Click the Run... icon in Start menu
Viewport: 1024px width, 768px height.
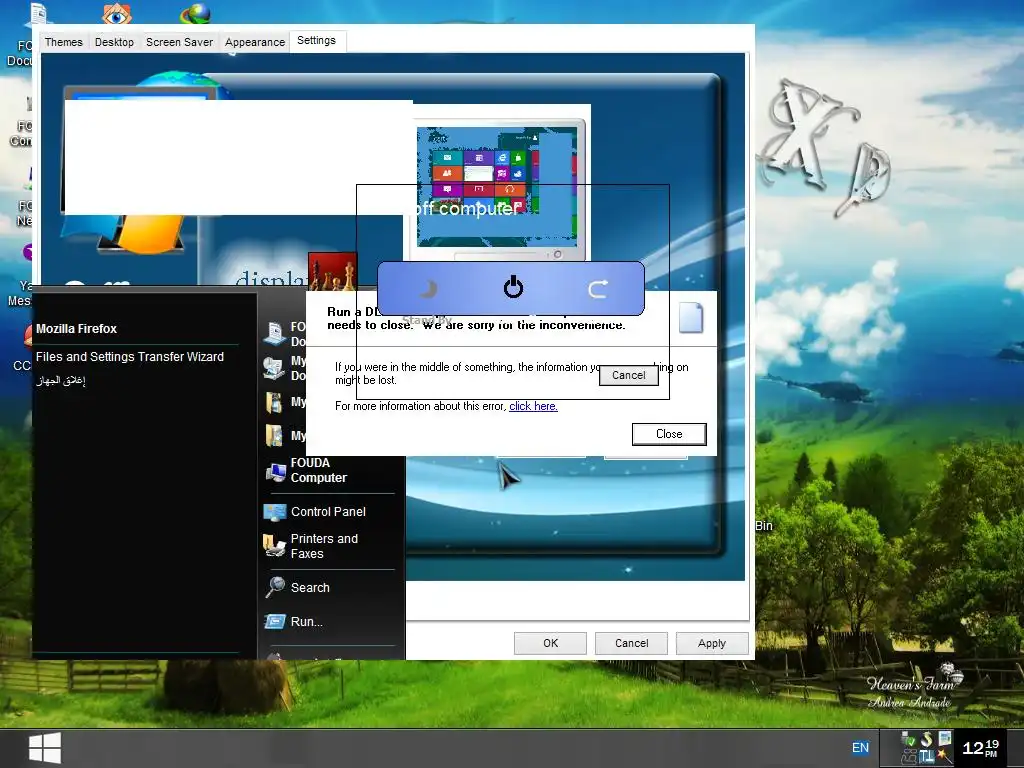[275, 621]
